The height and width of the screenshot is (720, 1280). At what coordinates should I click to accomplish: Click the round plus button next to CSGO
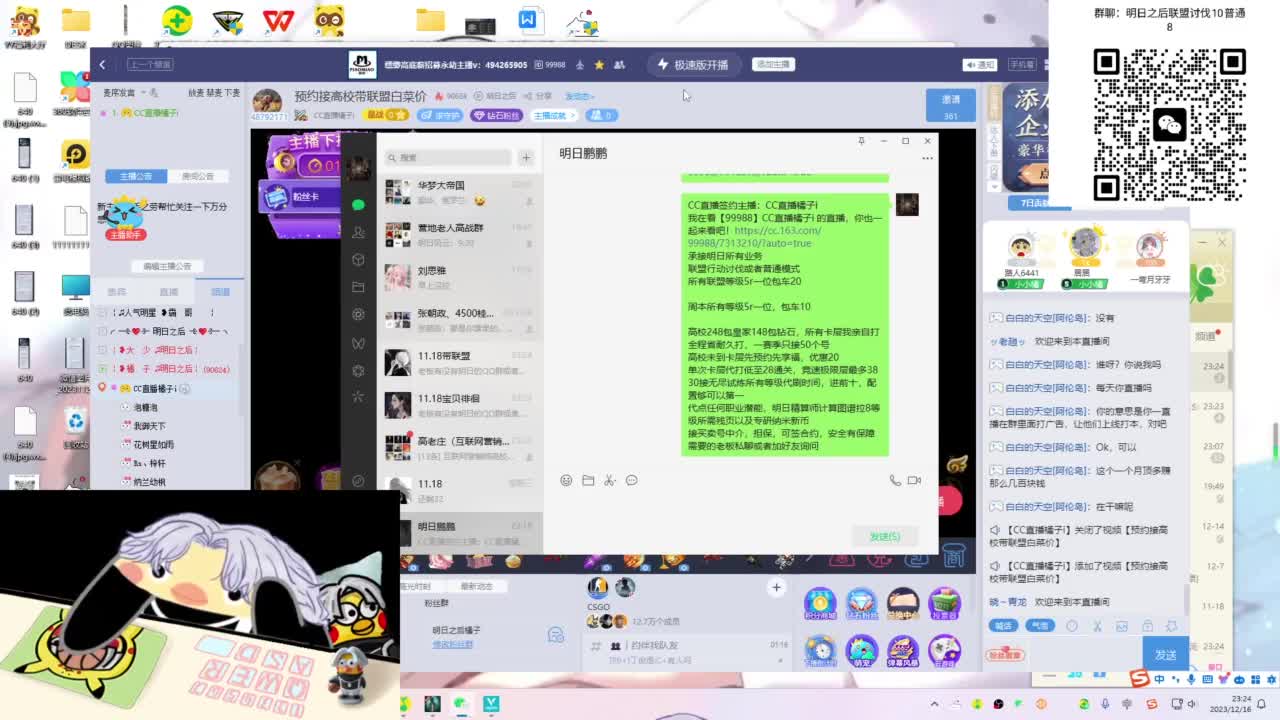tap(776, 587)
